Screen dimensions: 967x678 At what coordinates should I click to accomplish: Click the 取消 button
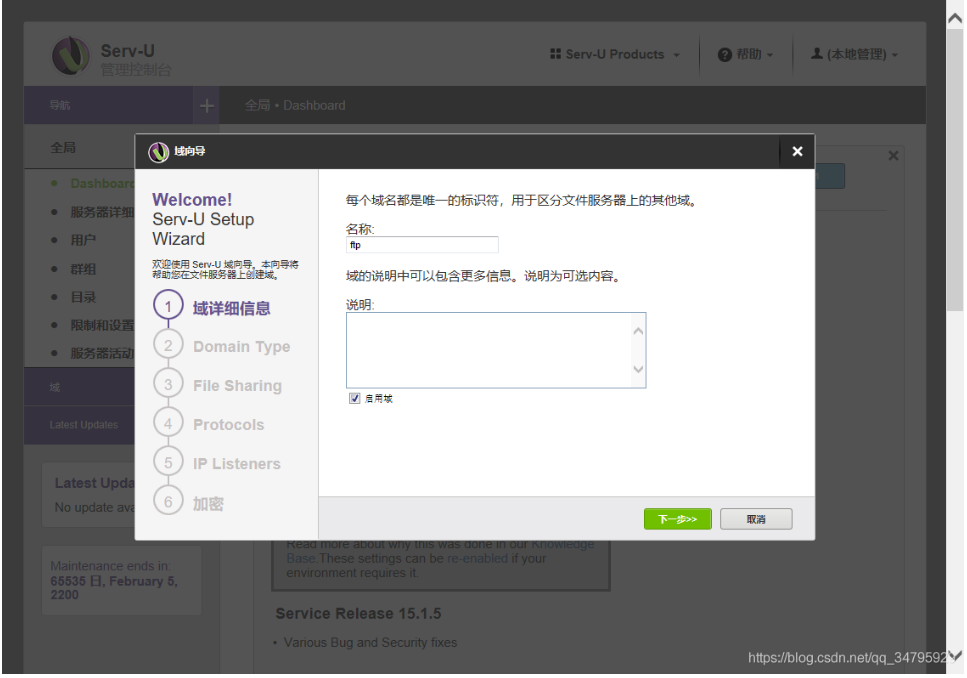[756, 519]
